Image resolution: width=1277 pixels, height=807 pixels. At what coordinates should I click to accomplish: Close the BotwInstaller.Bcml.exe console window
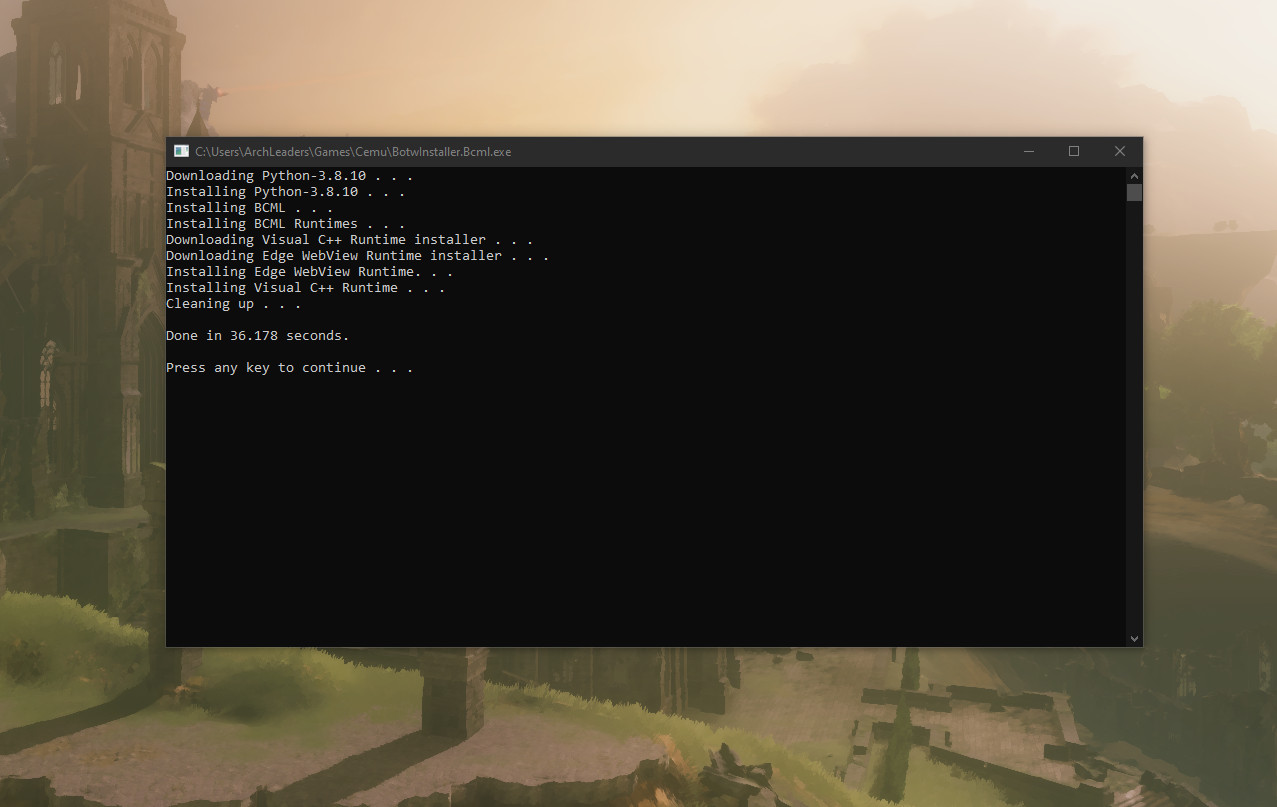point(1120,151)
